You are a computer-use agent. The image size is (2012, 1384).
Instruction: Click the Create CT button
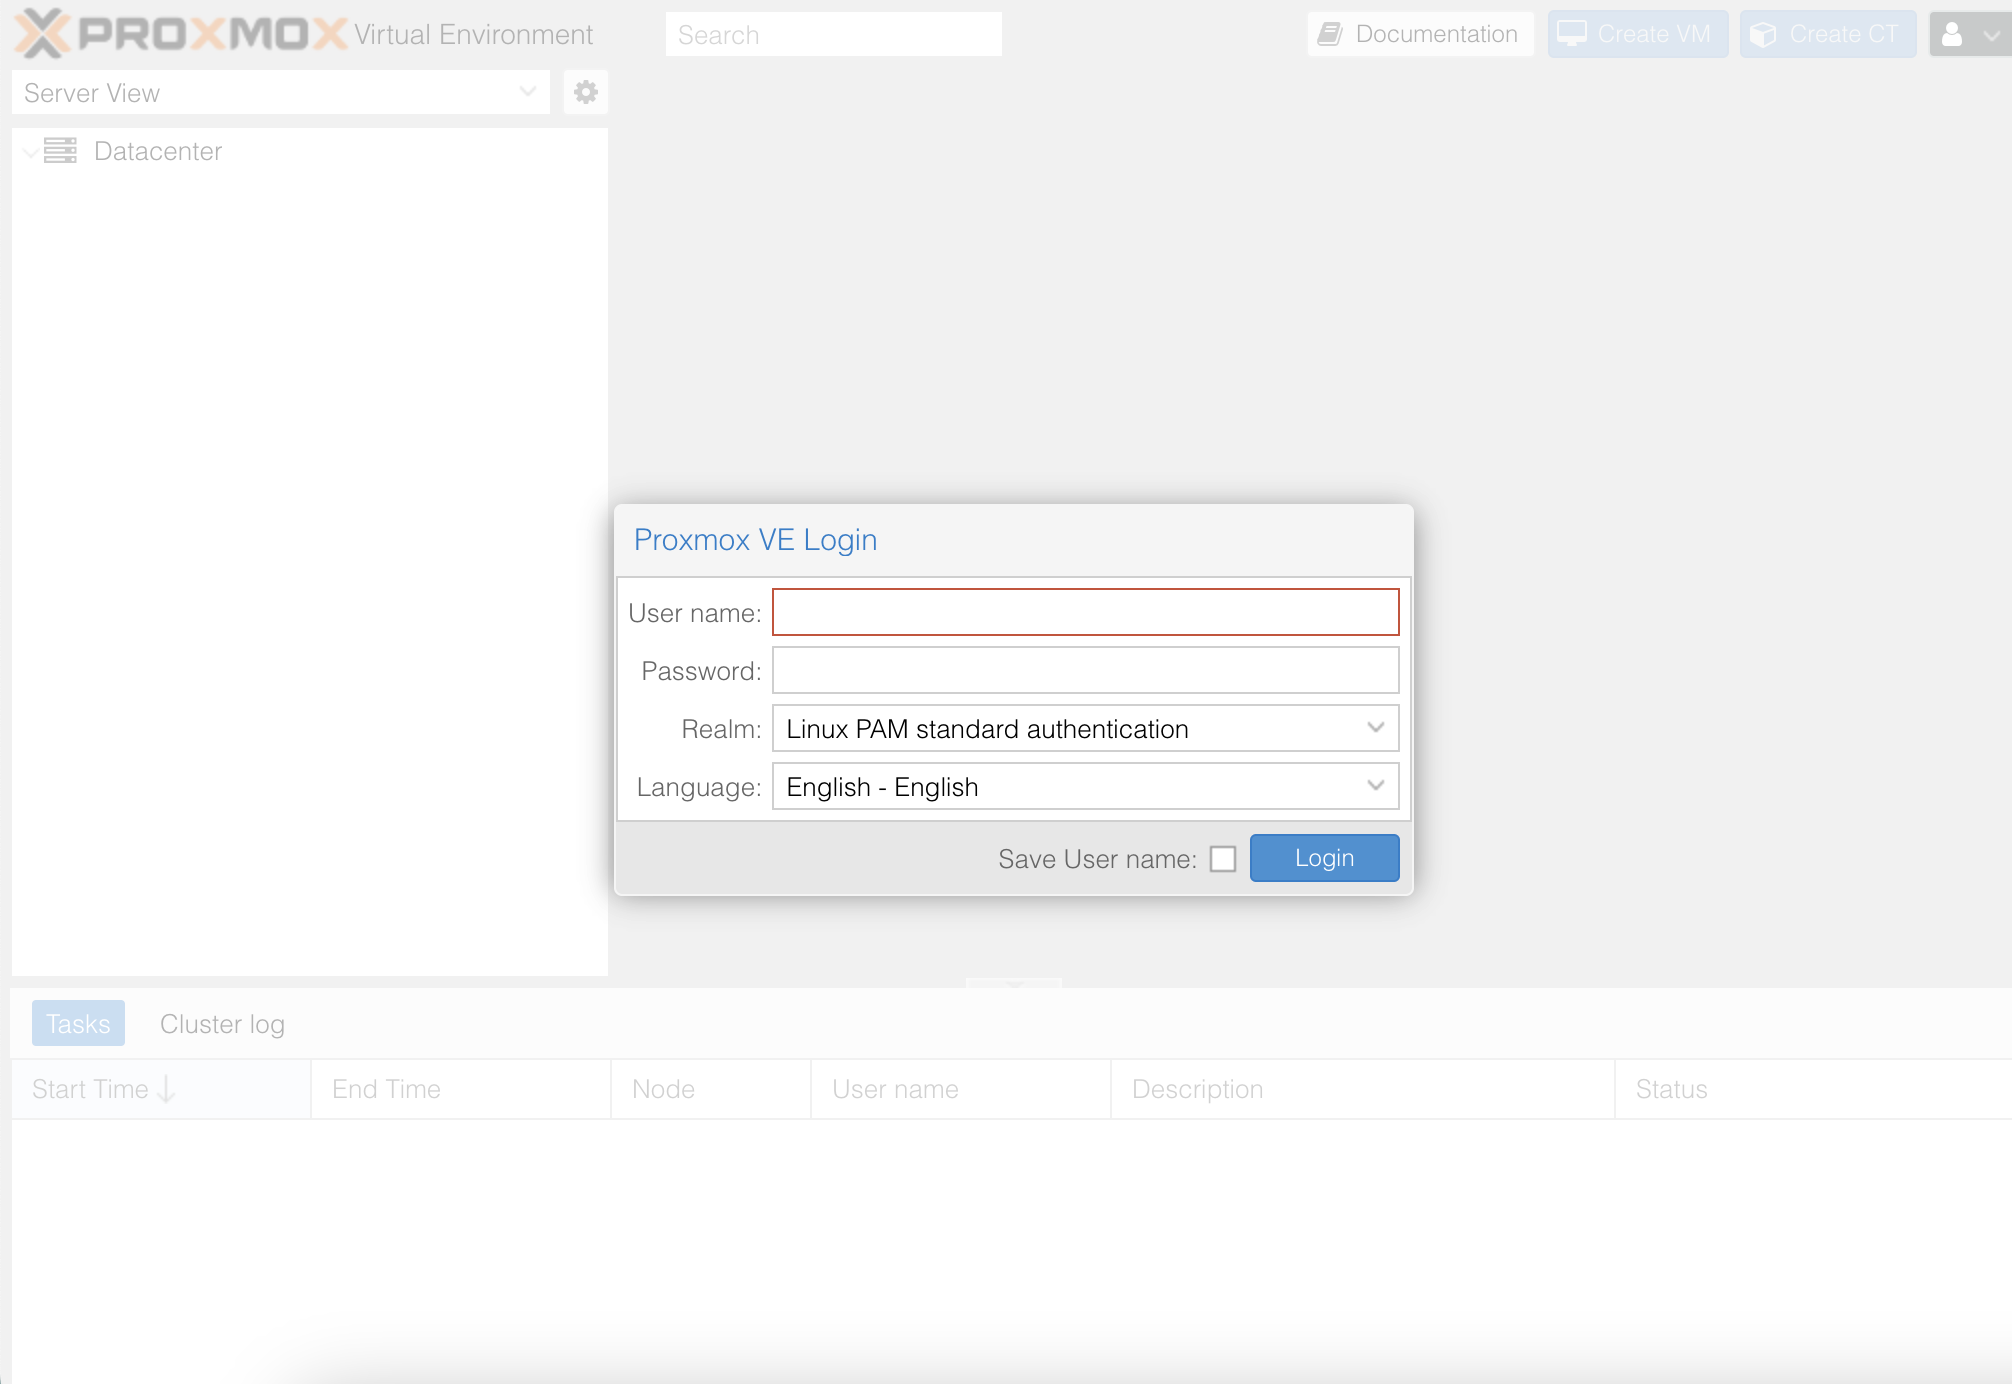pos(1826,33)
